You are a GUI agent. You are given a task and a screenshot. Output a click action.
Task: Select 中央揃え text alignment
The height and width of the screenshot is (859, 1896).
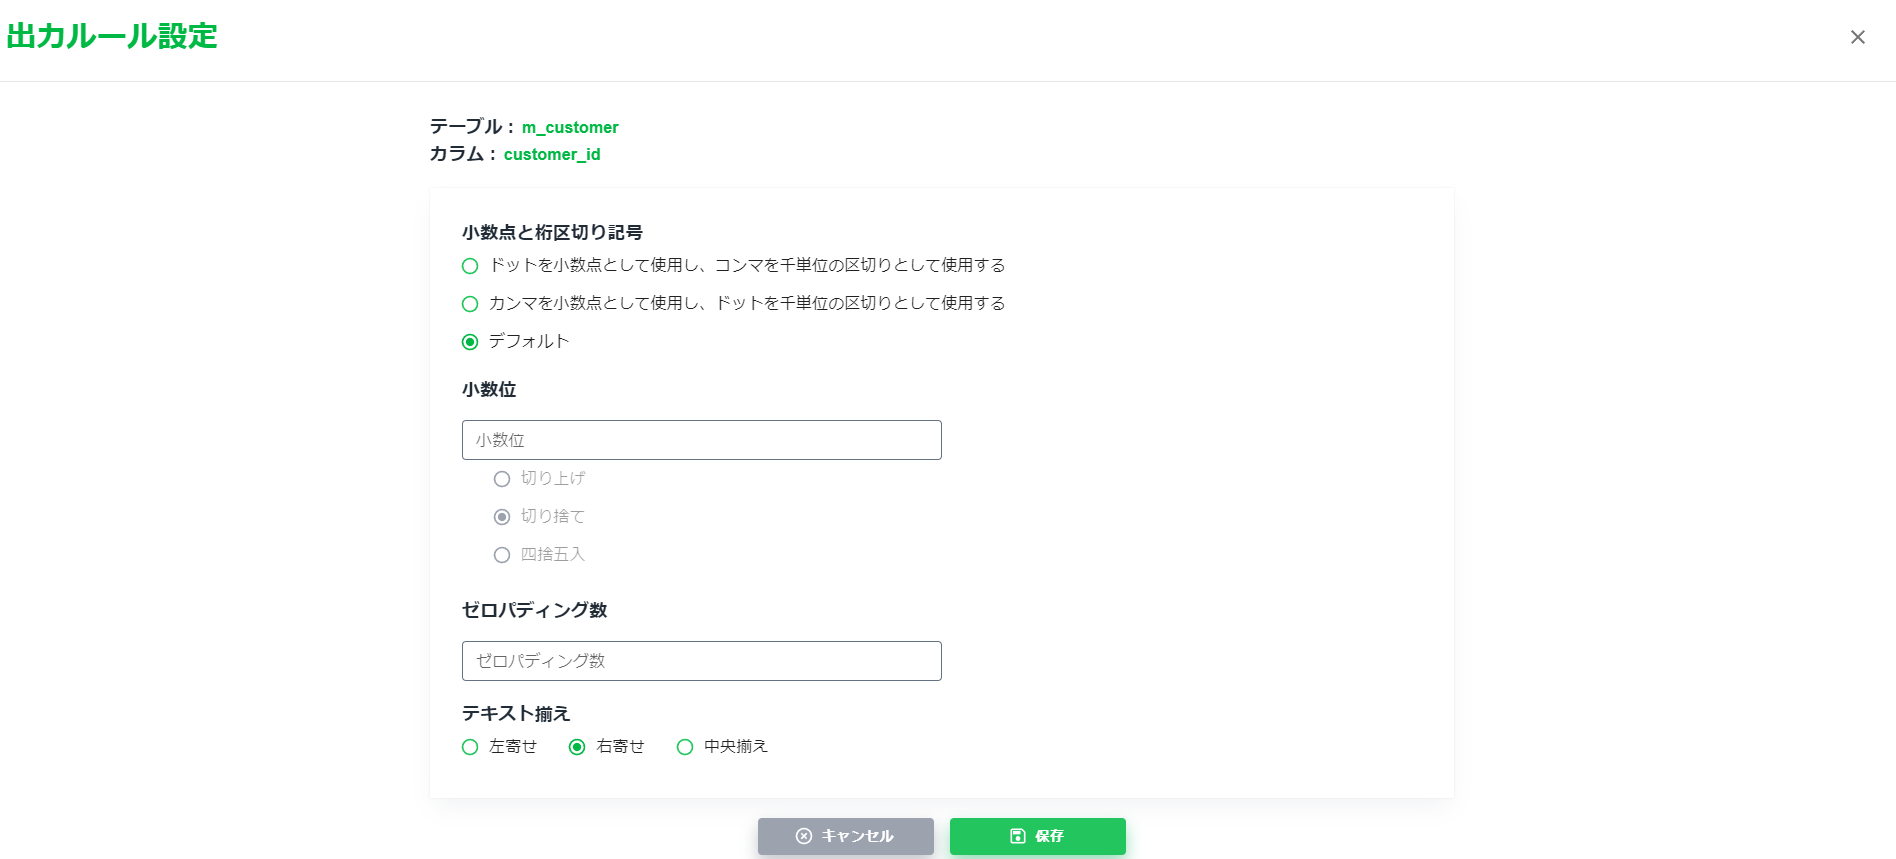tap(685, 747)
